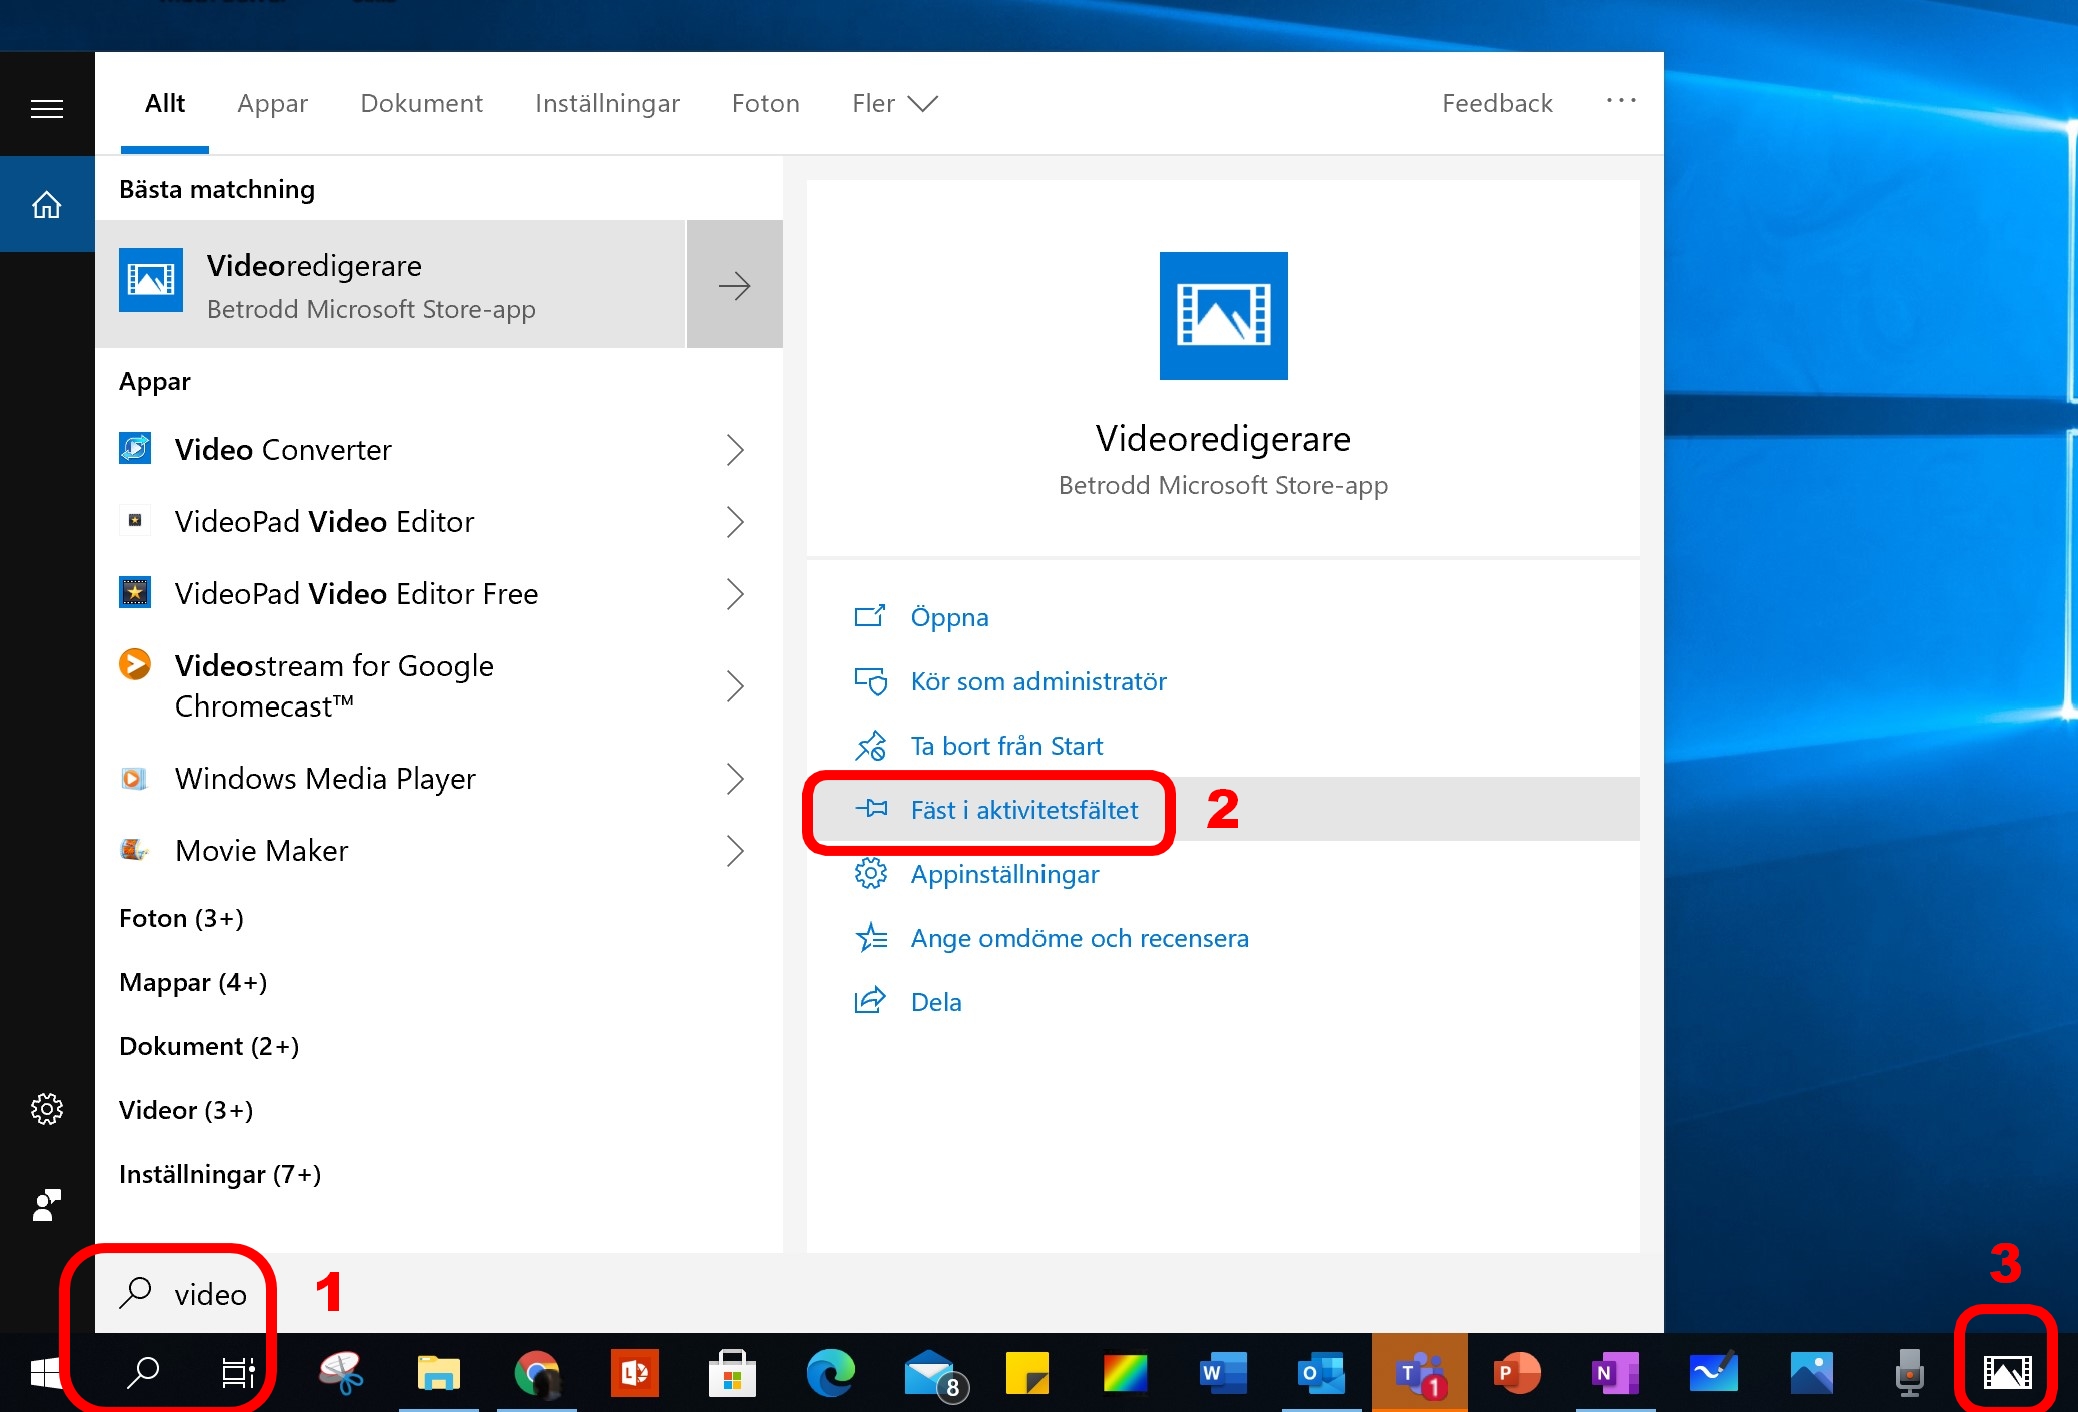The height and width of the screenshot is (1412, 2078).
Task: Open the settings gear in sidebar
Action: [47, 1108]
